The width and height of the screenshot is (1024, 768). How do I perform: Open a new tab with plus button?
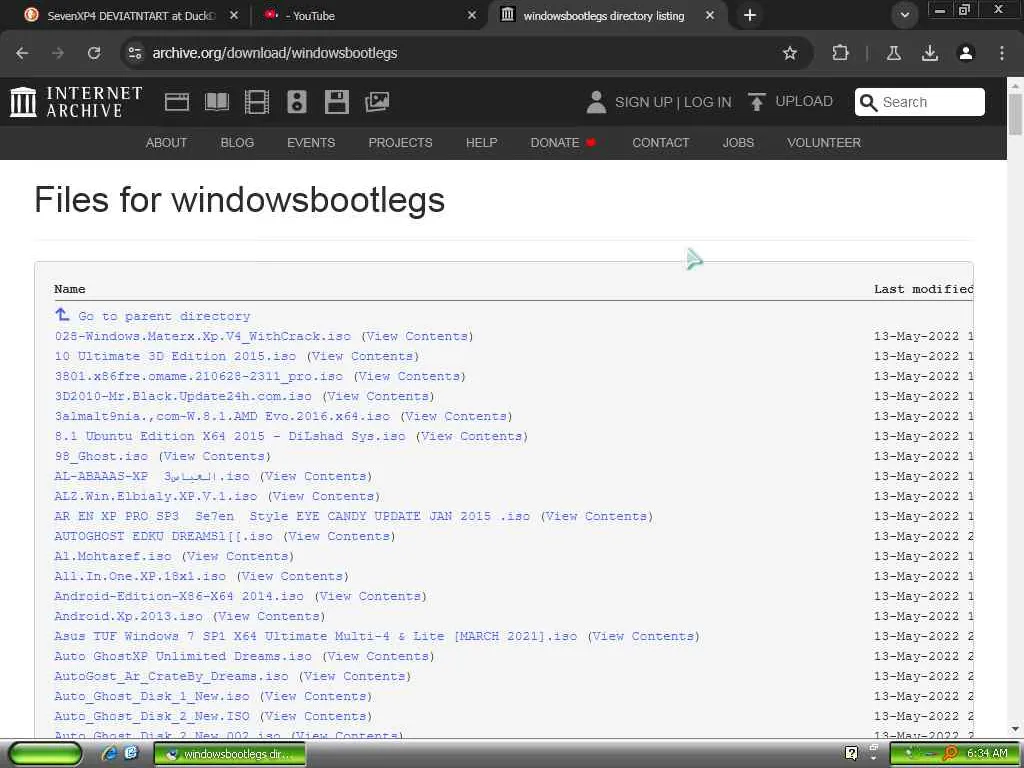point(750,15)
